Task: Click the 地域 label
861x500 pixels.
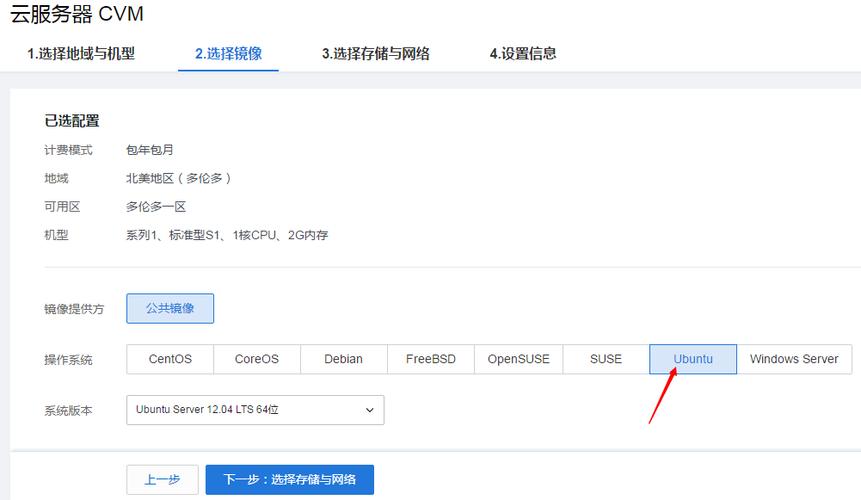Action: (56, 178)
